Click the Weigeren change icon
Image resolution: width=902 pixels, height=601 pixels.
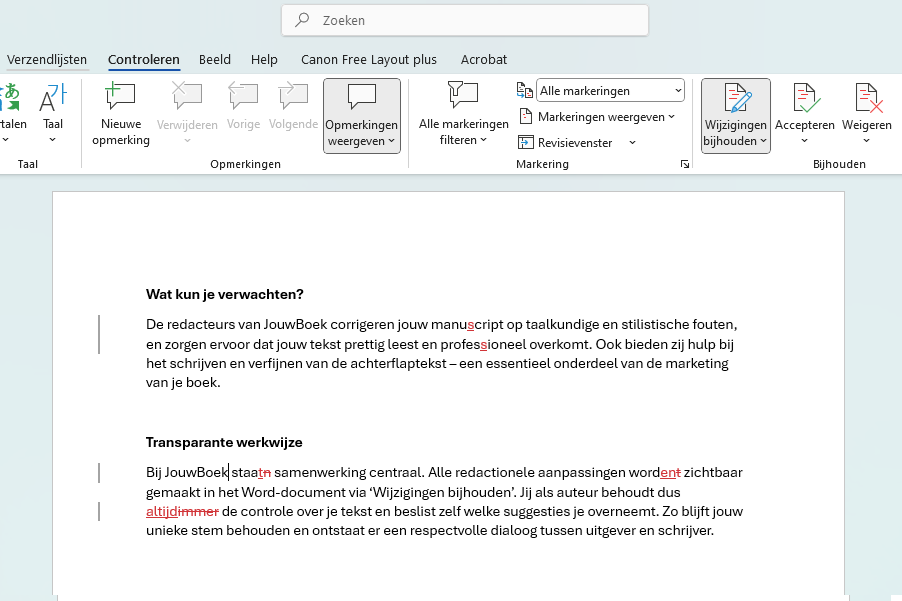point(867,97)
